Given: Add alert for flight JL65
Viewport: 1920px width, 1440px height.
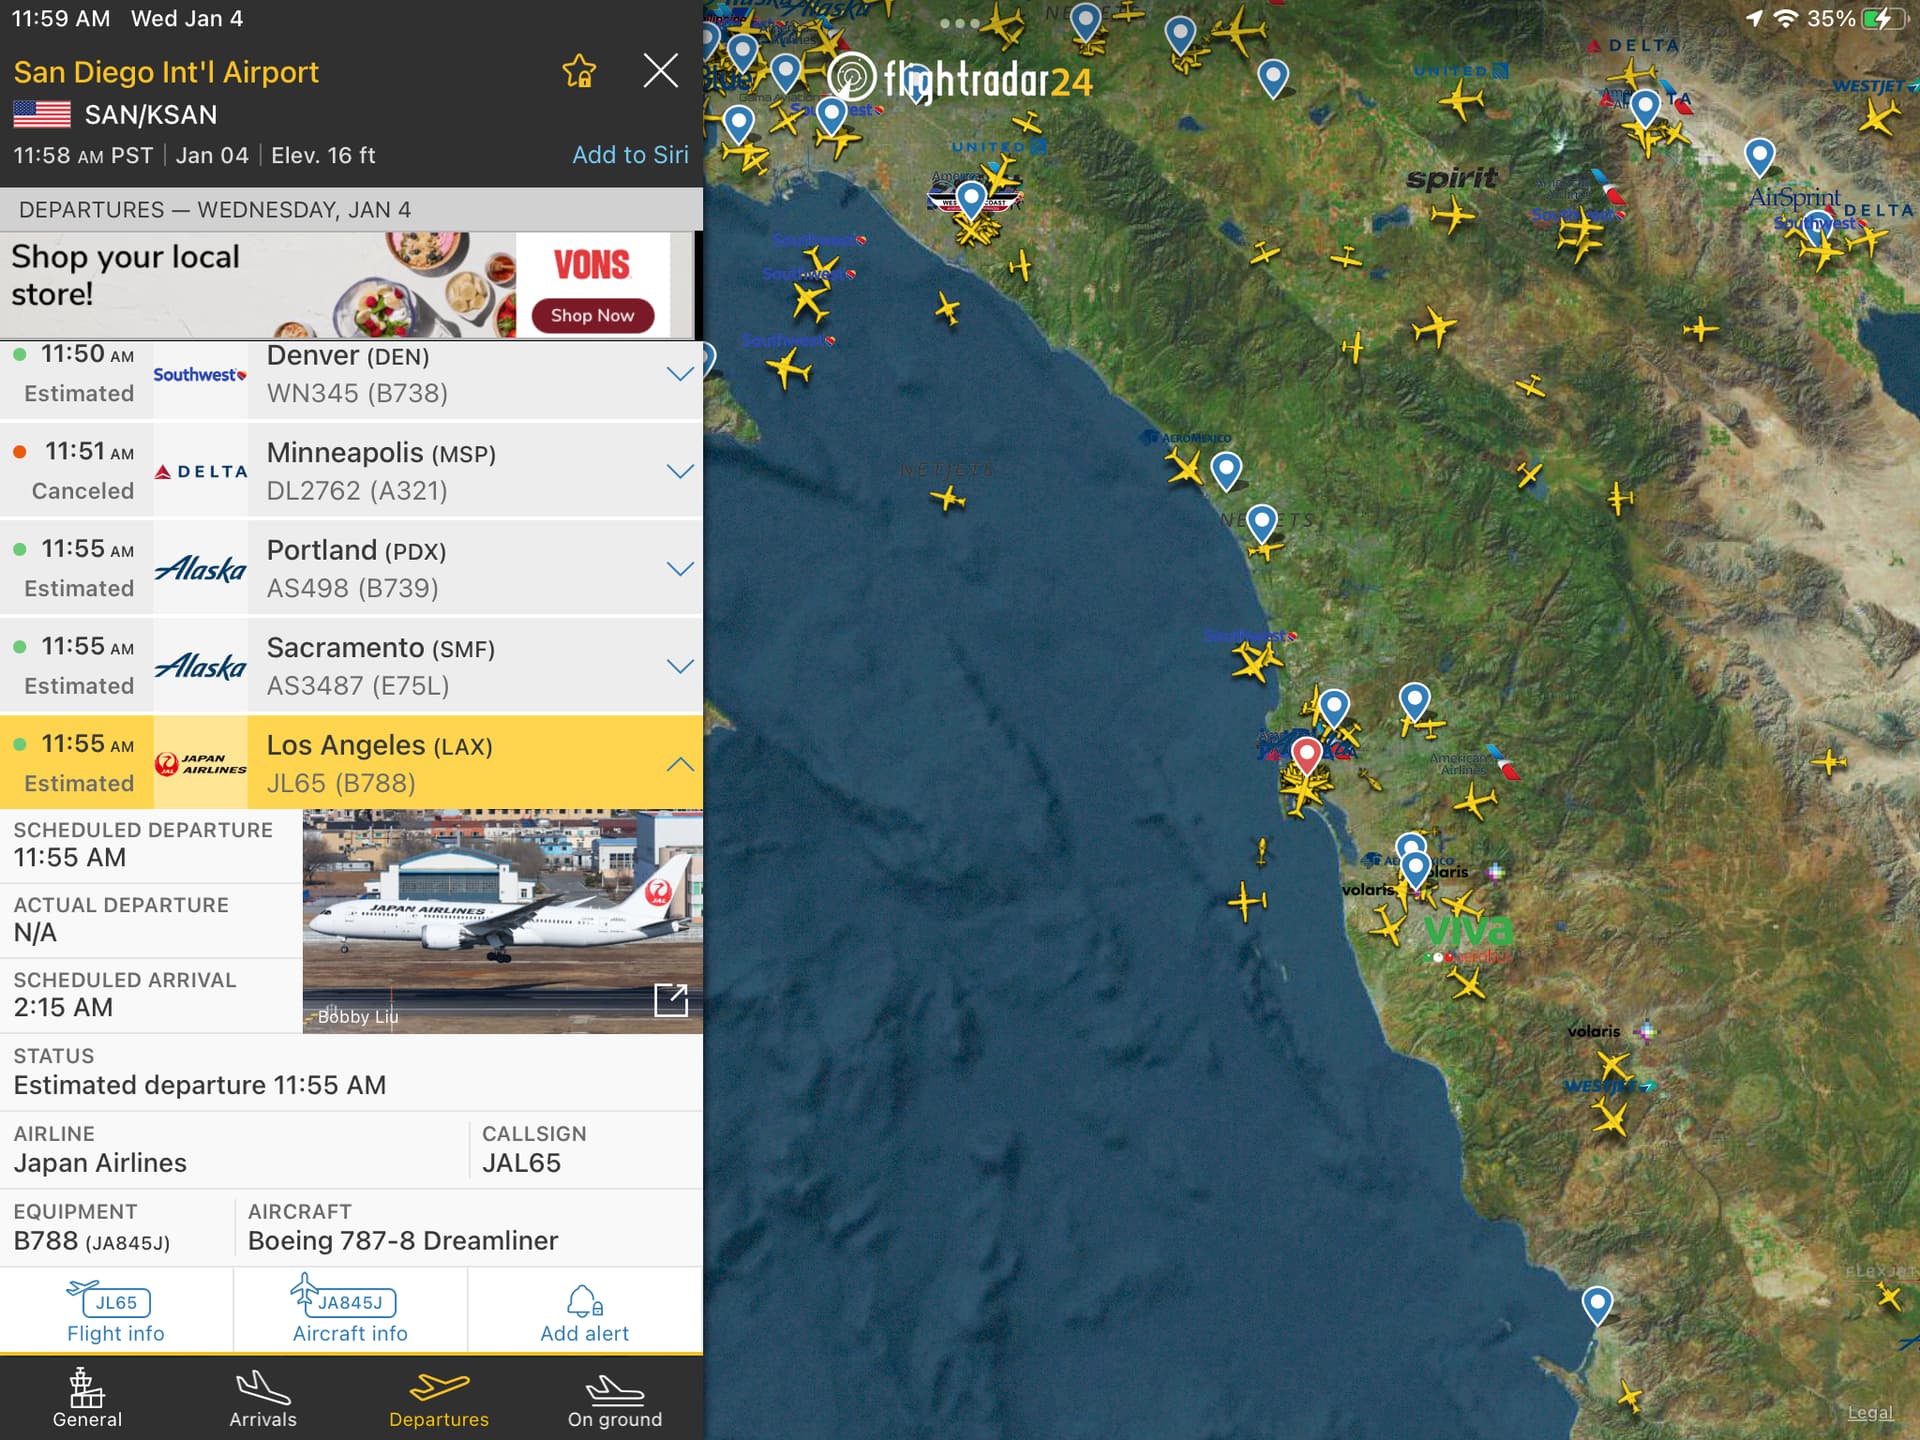Looking at the screenshot, I should click(585, 1312).
